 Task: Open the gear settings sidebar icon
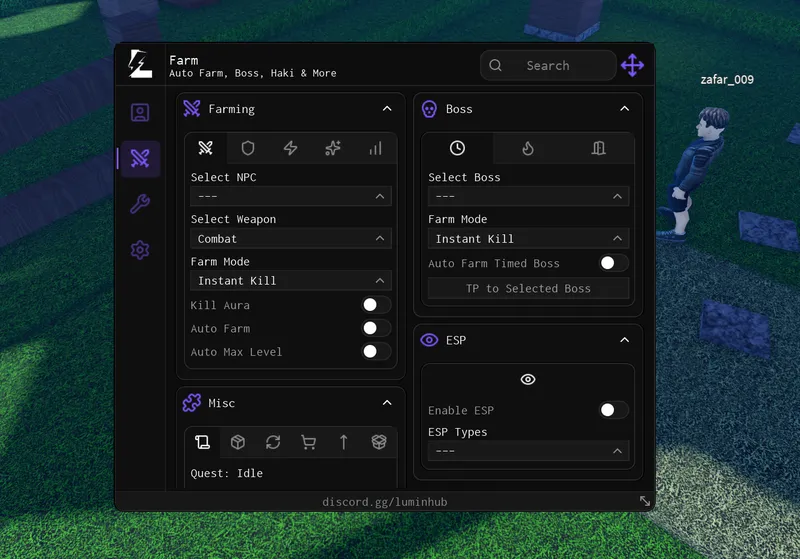tap(140, 250)
